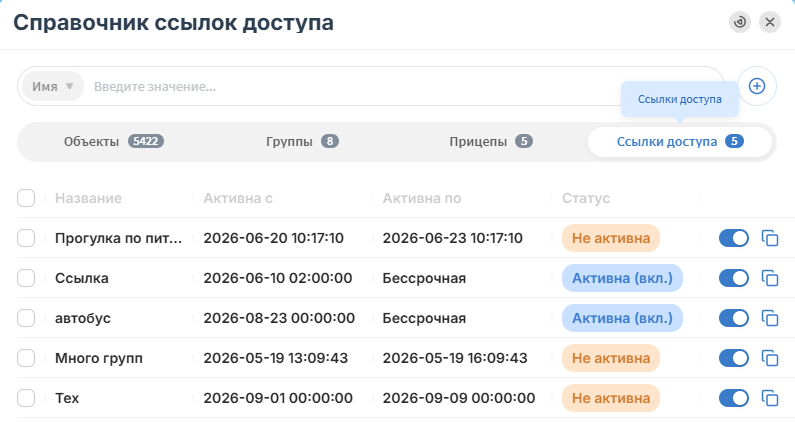The height and width of the screenshot is (433, 795).
Task: Click end date 2026-06-23 10:17:10
Action: pyautogui.click(x=452, y=238)
